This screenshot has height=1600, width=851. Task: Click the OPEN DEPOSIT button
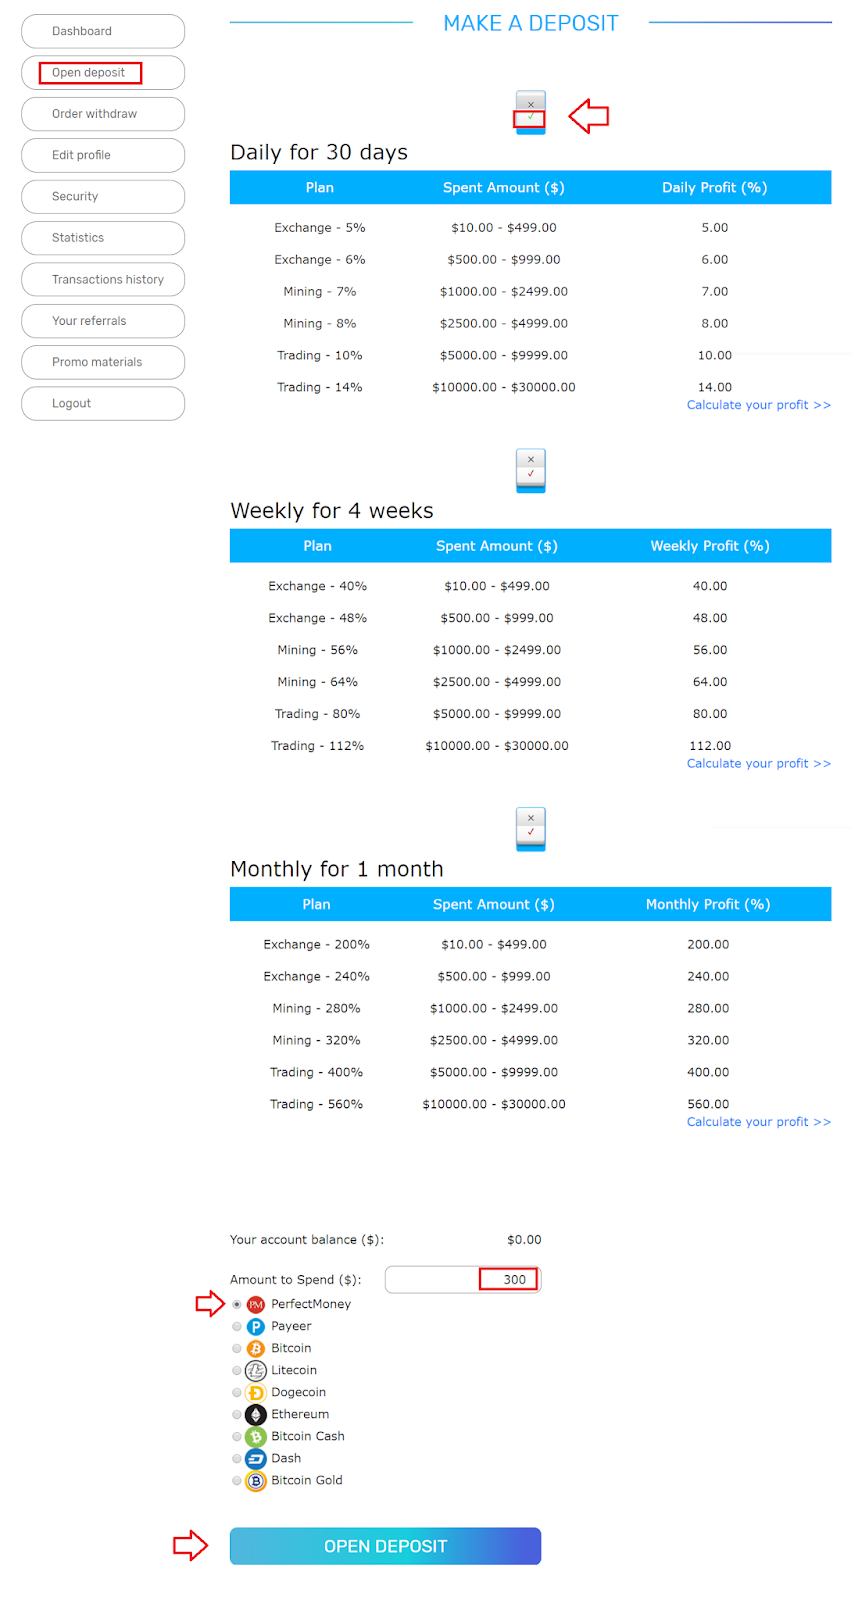385,1546
